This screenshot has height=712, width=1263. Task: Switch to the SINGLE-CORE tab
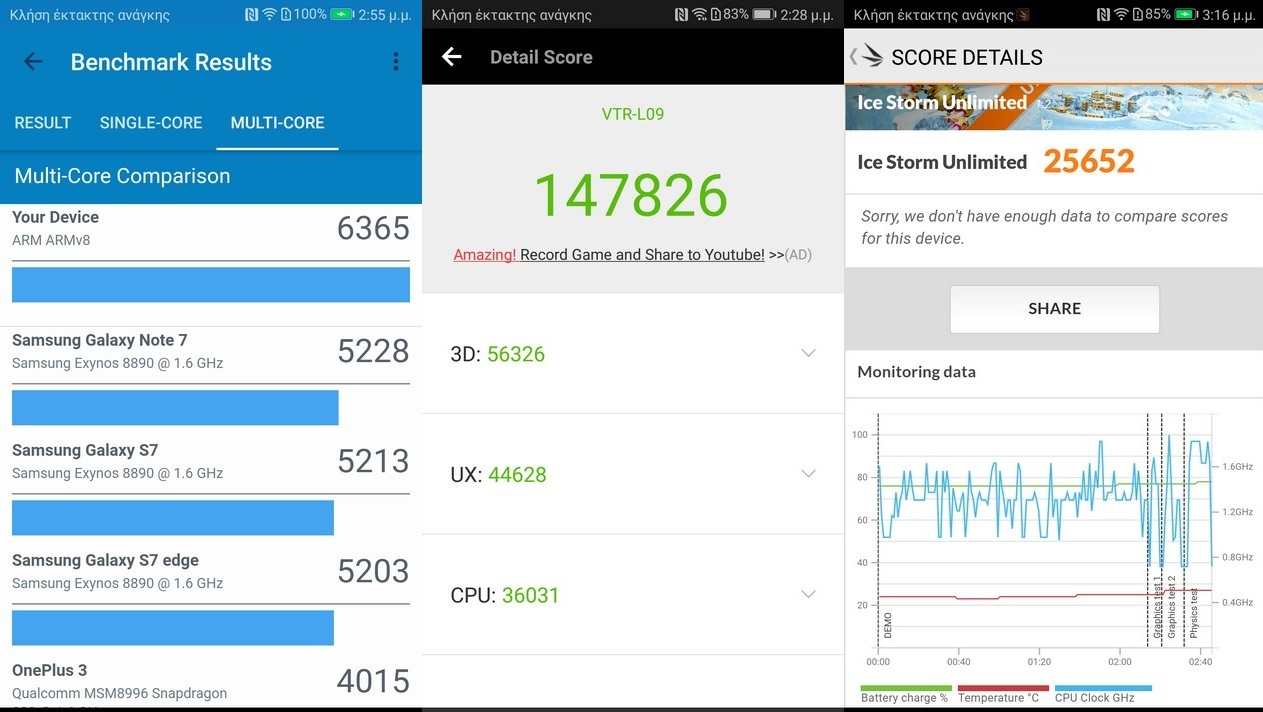click(151, 123)
